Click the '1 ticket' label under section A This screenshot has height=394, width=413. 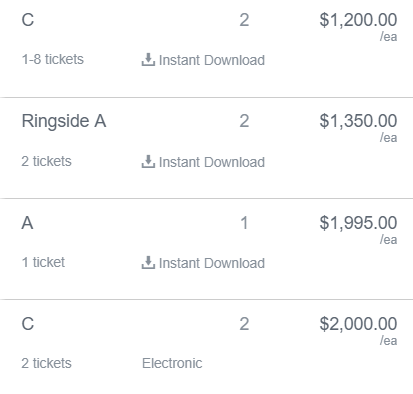tap(43, 262)
